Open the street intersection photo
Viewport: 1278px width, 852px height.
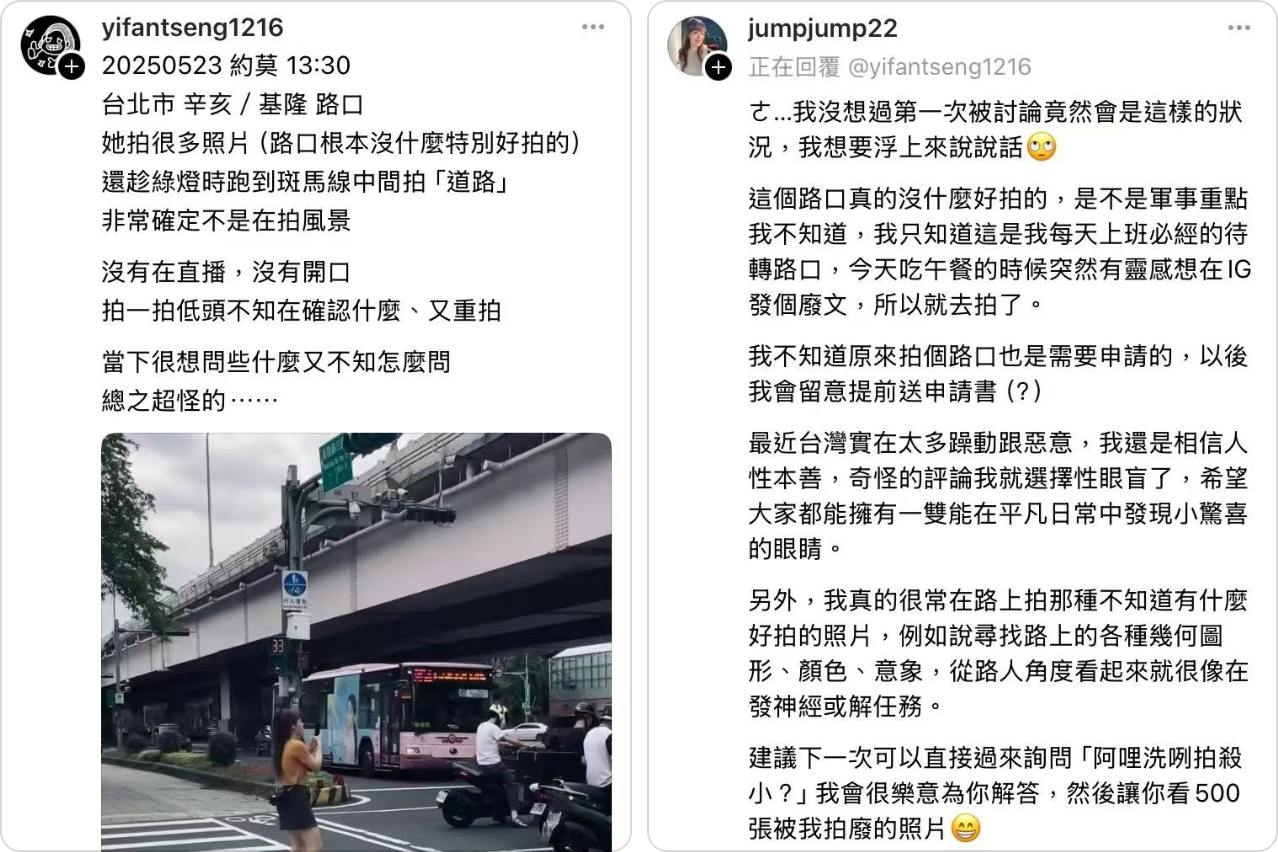tap(356, 642)
